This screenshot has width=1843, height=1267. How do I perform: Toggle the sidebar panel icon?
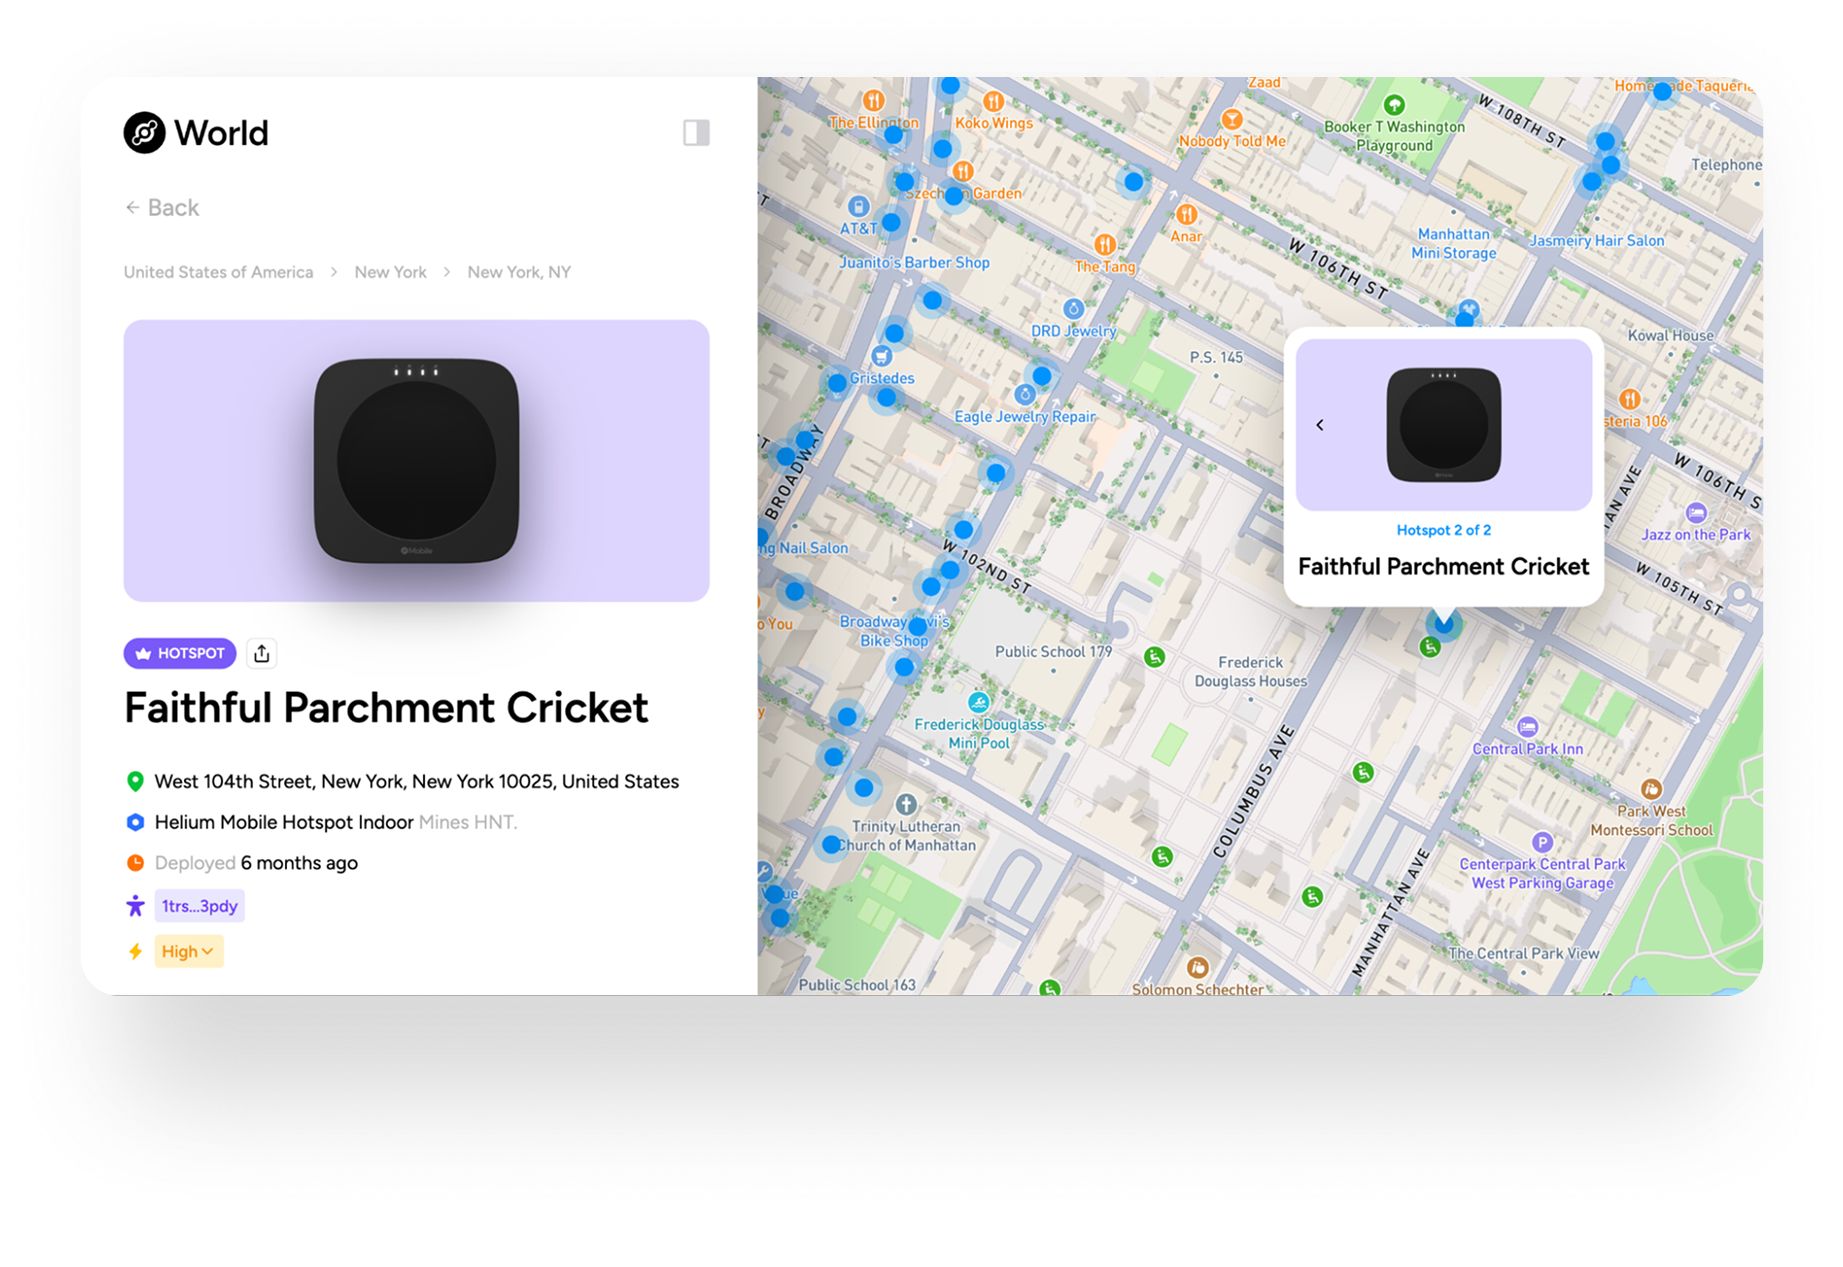[x=696, y=132]
